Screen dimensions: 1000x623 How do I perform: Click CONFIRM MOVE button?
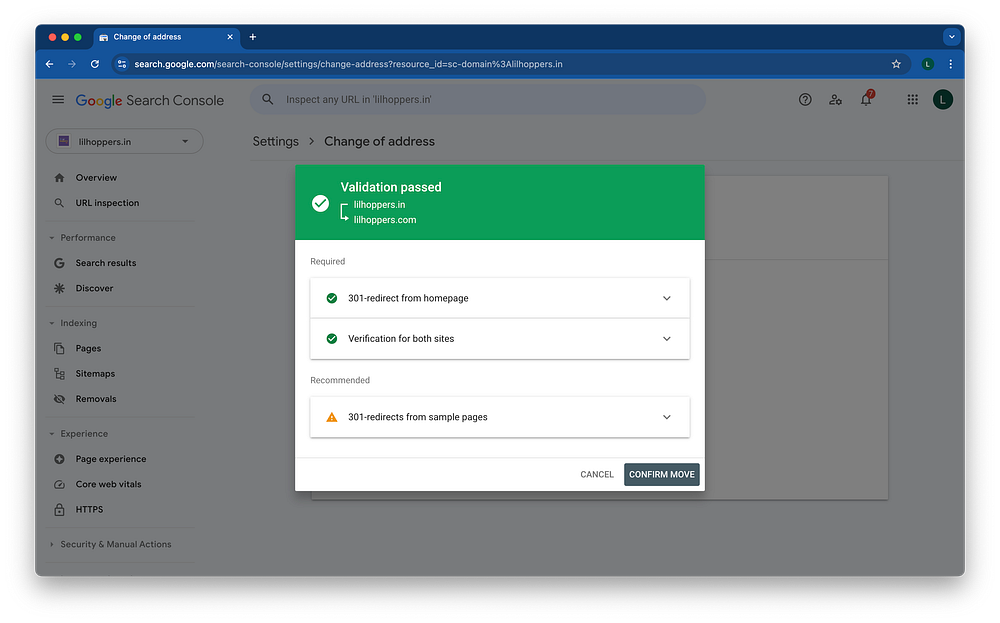click(661, 474)
